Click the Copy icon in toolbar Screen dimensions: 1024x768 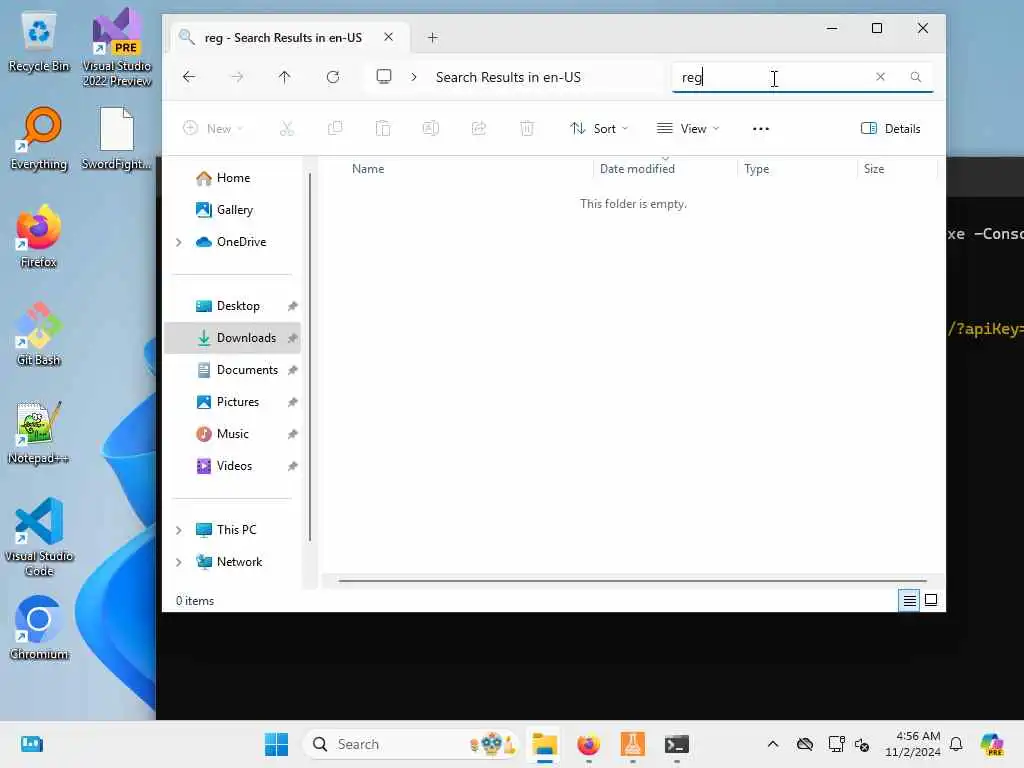coord(335,129)
